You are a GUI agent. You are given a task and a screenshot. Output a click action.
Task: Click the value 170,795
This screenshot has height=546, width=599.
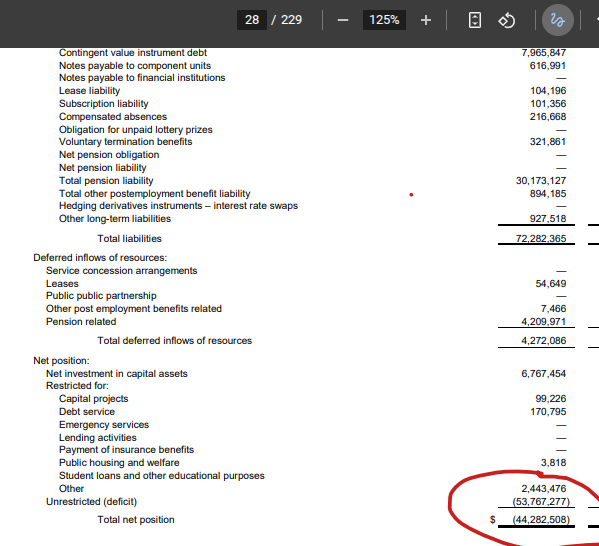tap(548, 412)
